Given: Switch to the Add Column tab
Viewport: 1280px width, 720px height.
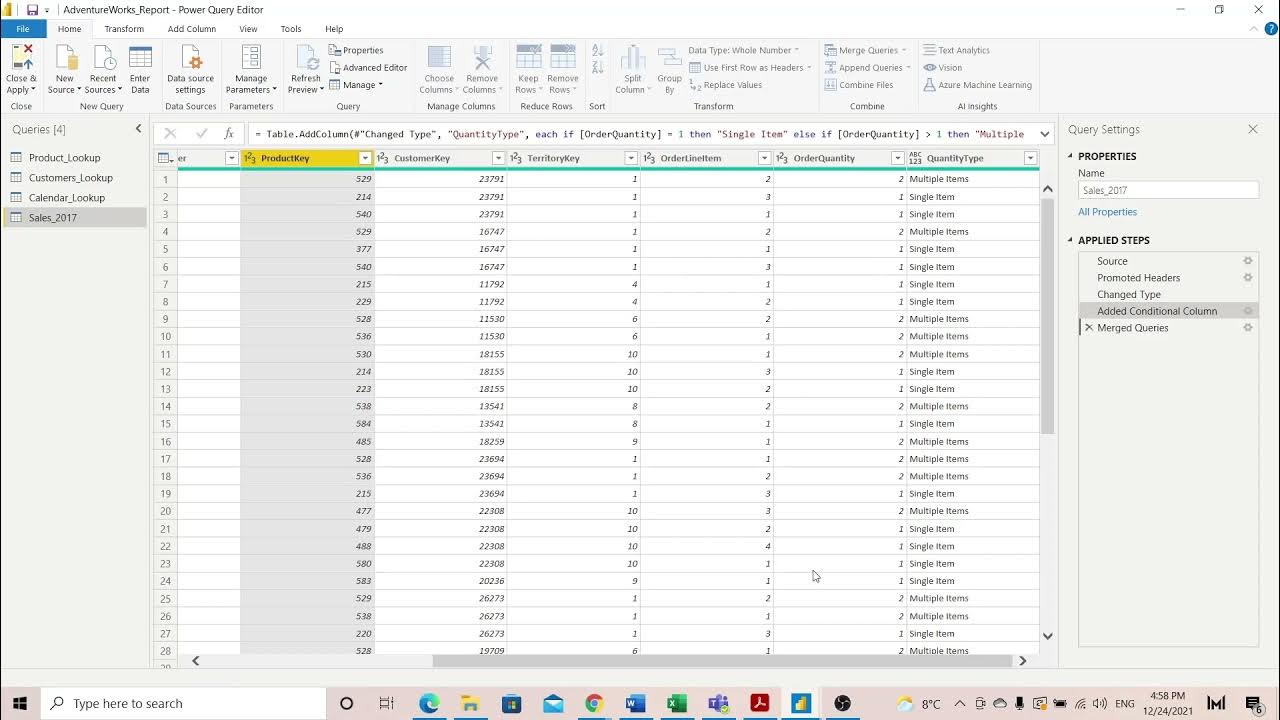Looking at the screenshot, I should 191,29.
